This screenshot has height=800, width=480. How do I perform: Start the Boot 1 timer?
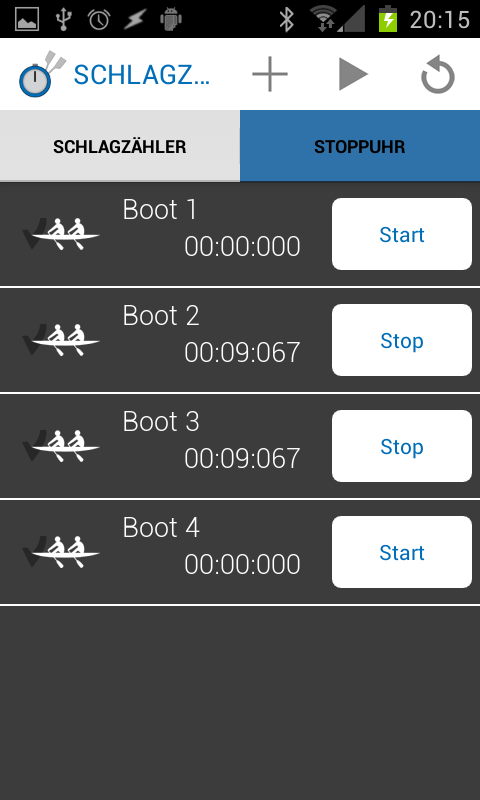[402, 234]
